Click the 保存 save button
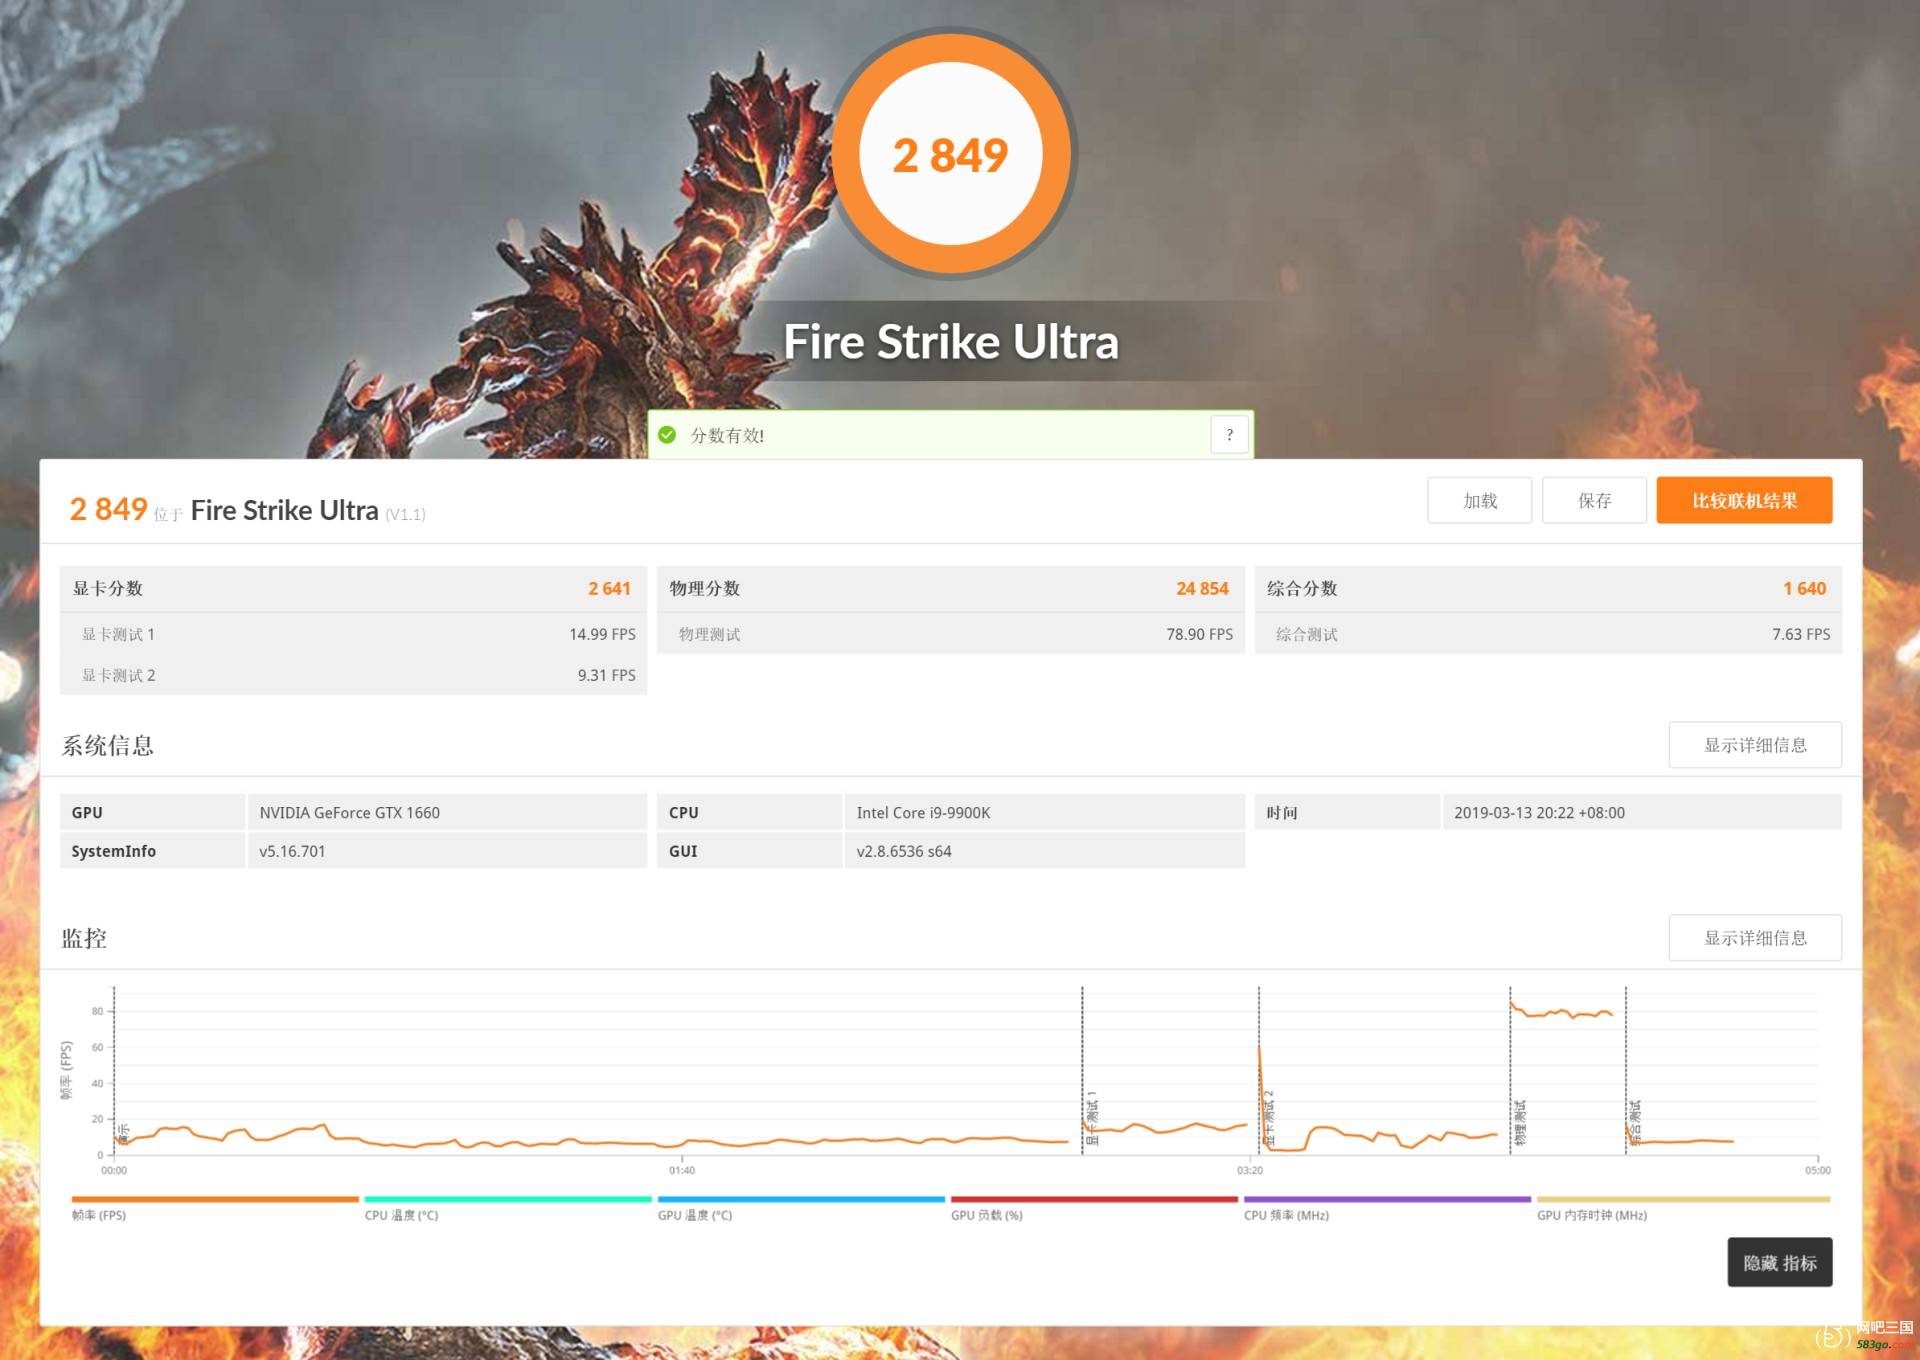Viewport: 1920px width, 1360px height. (1594, 500)
